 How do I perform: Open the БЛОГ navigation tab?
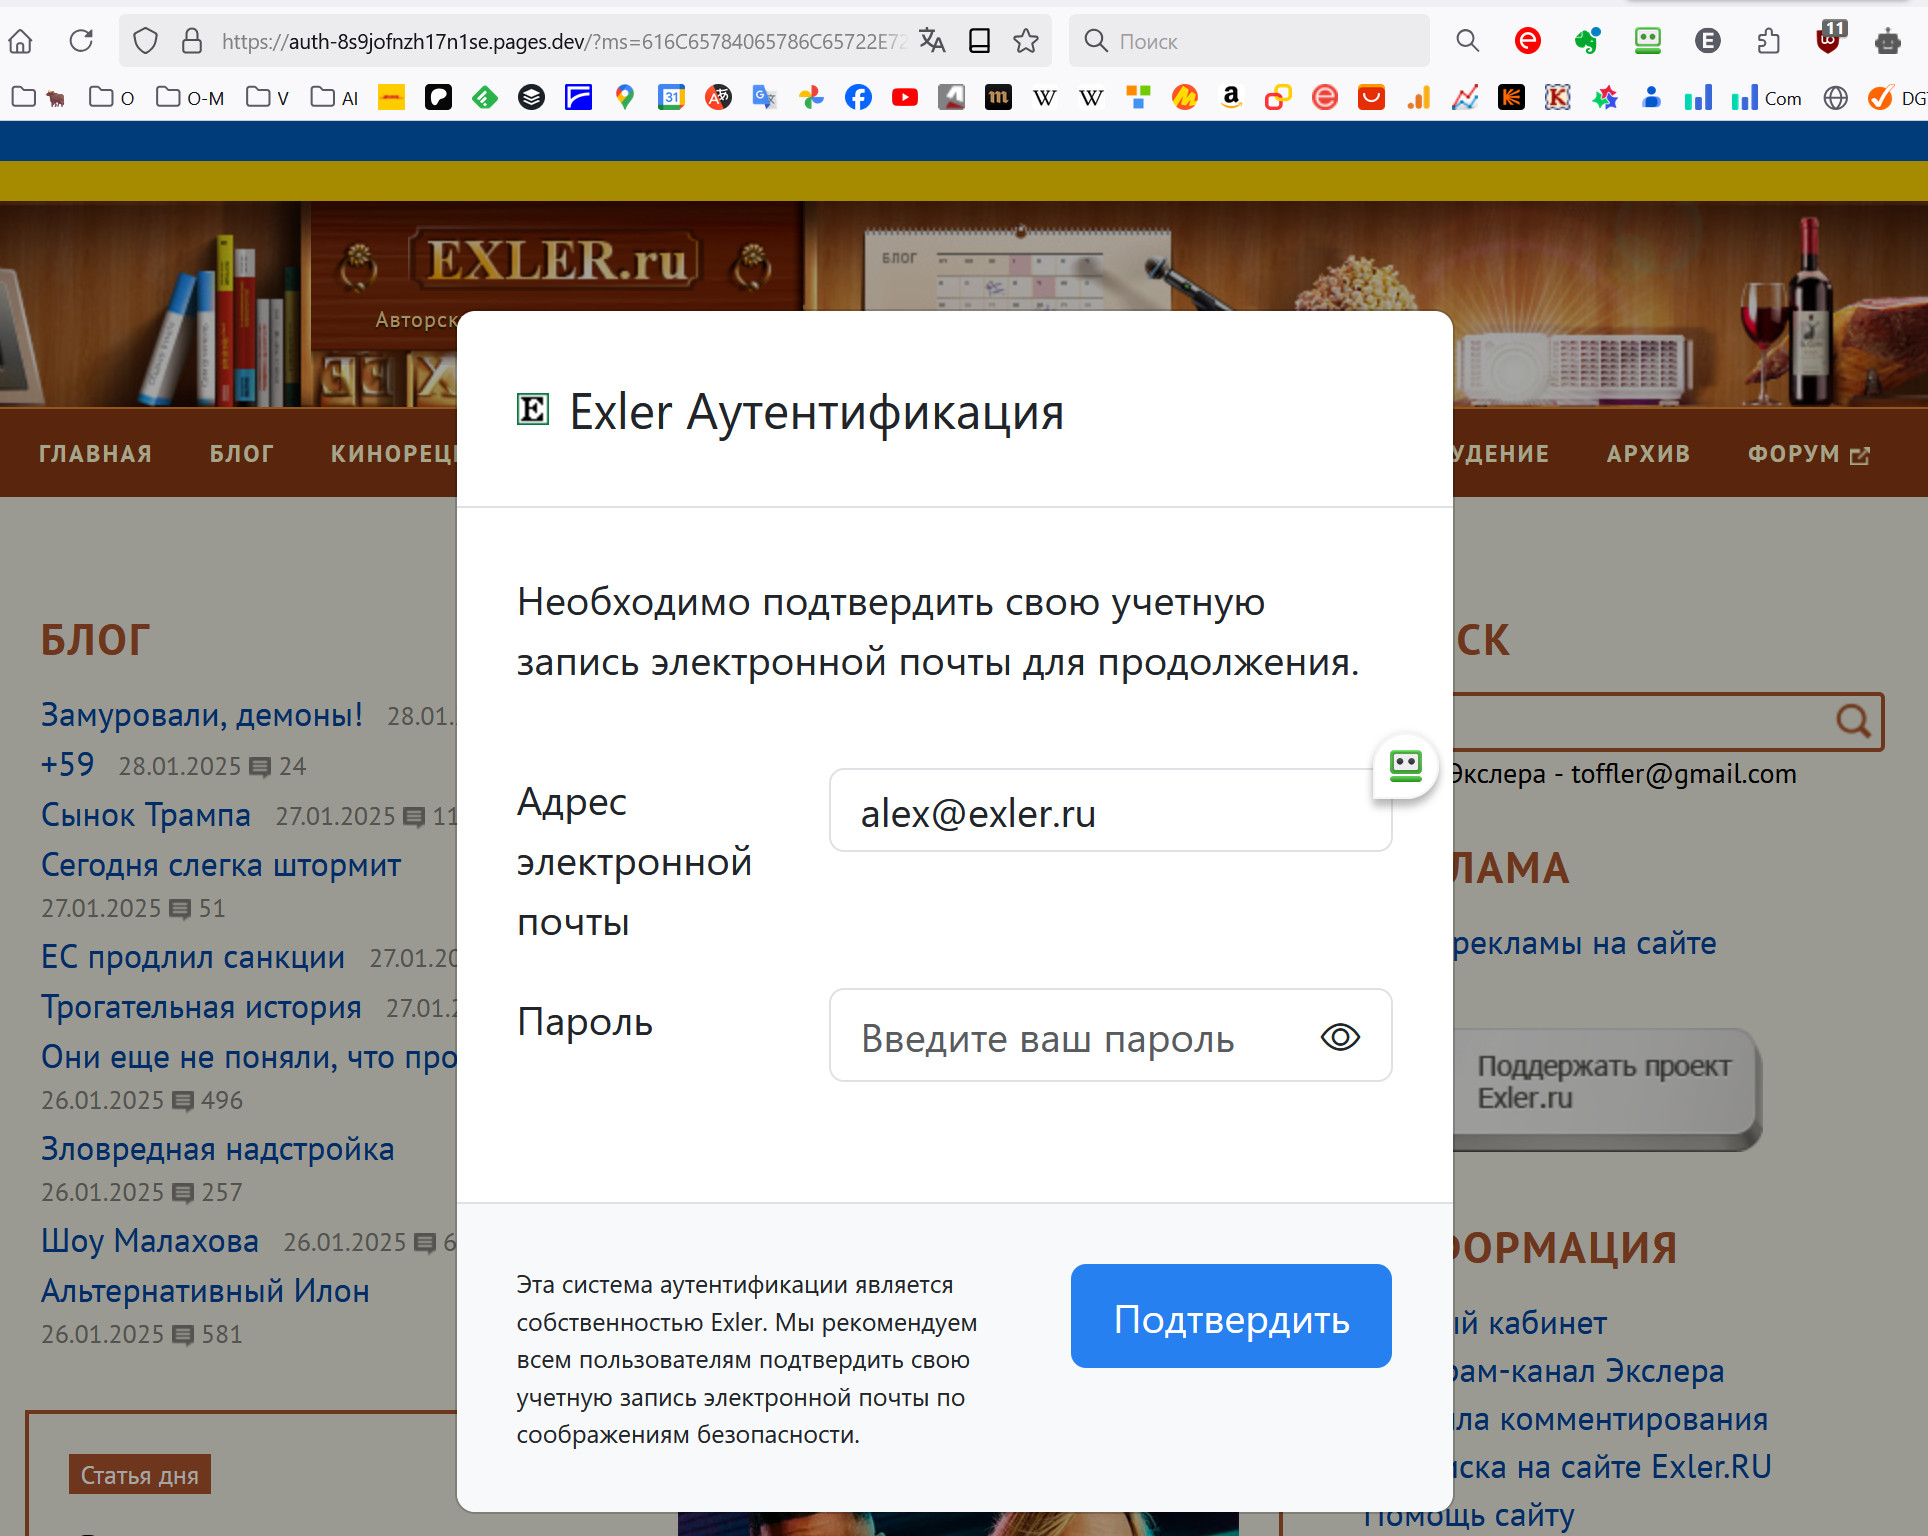(241, 454)
